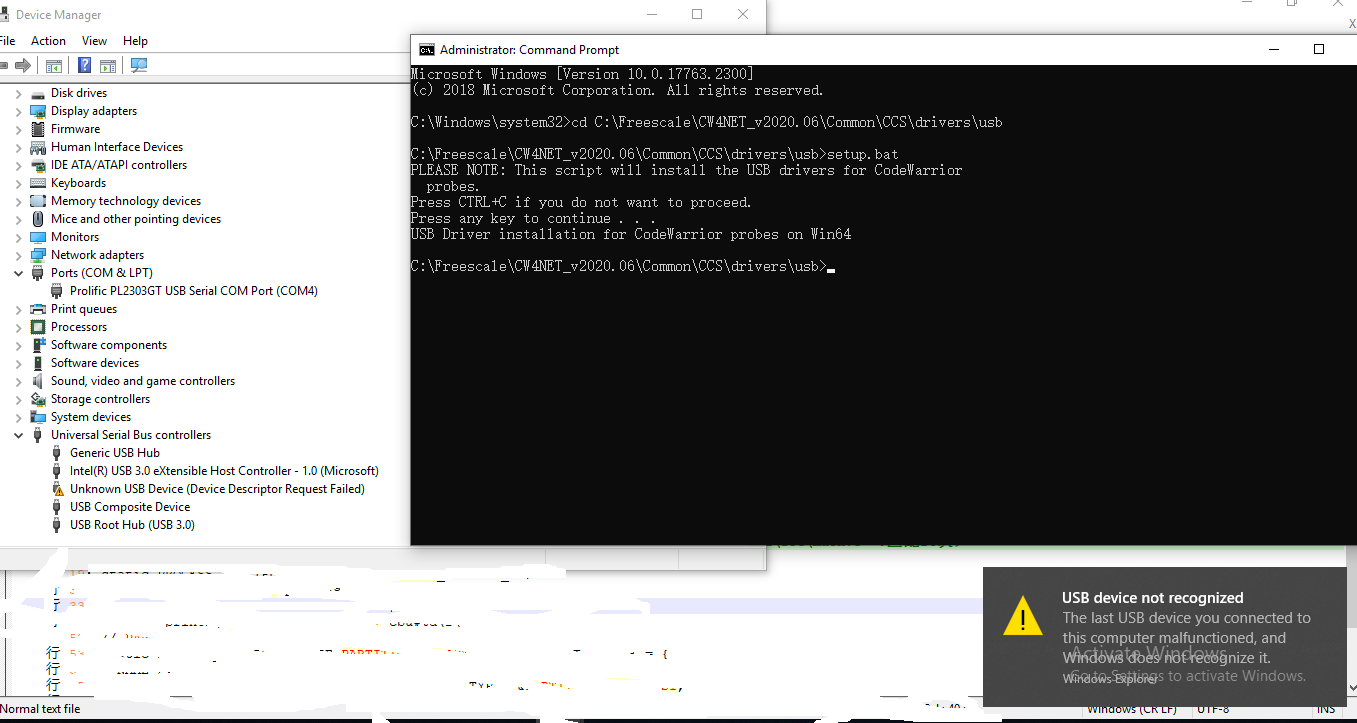Image resolution: width=1357 pixels, height=723 pixels.
Task: Open the Action menu
Action: [48, 40]
